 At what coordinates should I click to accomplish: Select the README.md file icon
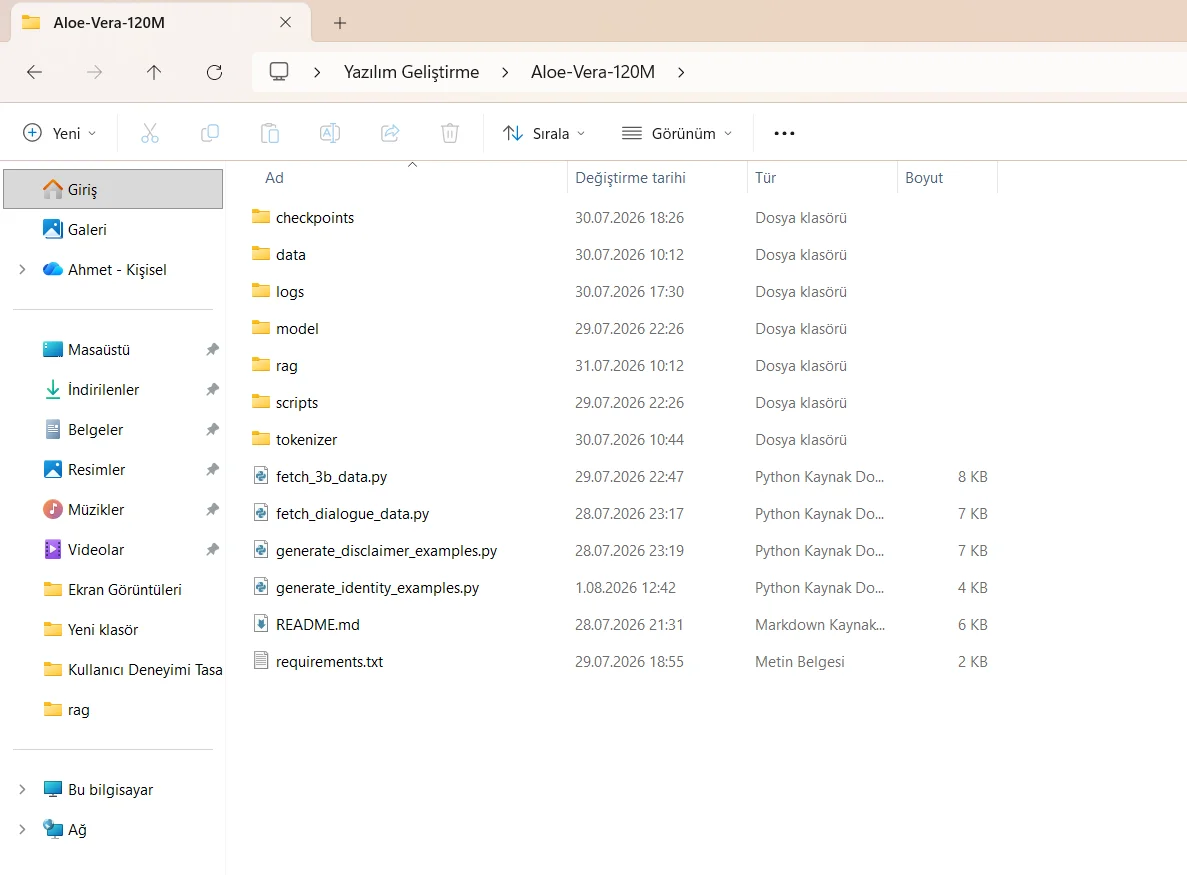pyautogui.click(x=260, y=624)
